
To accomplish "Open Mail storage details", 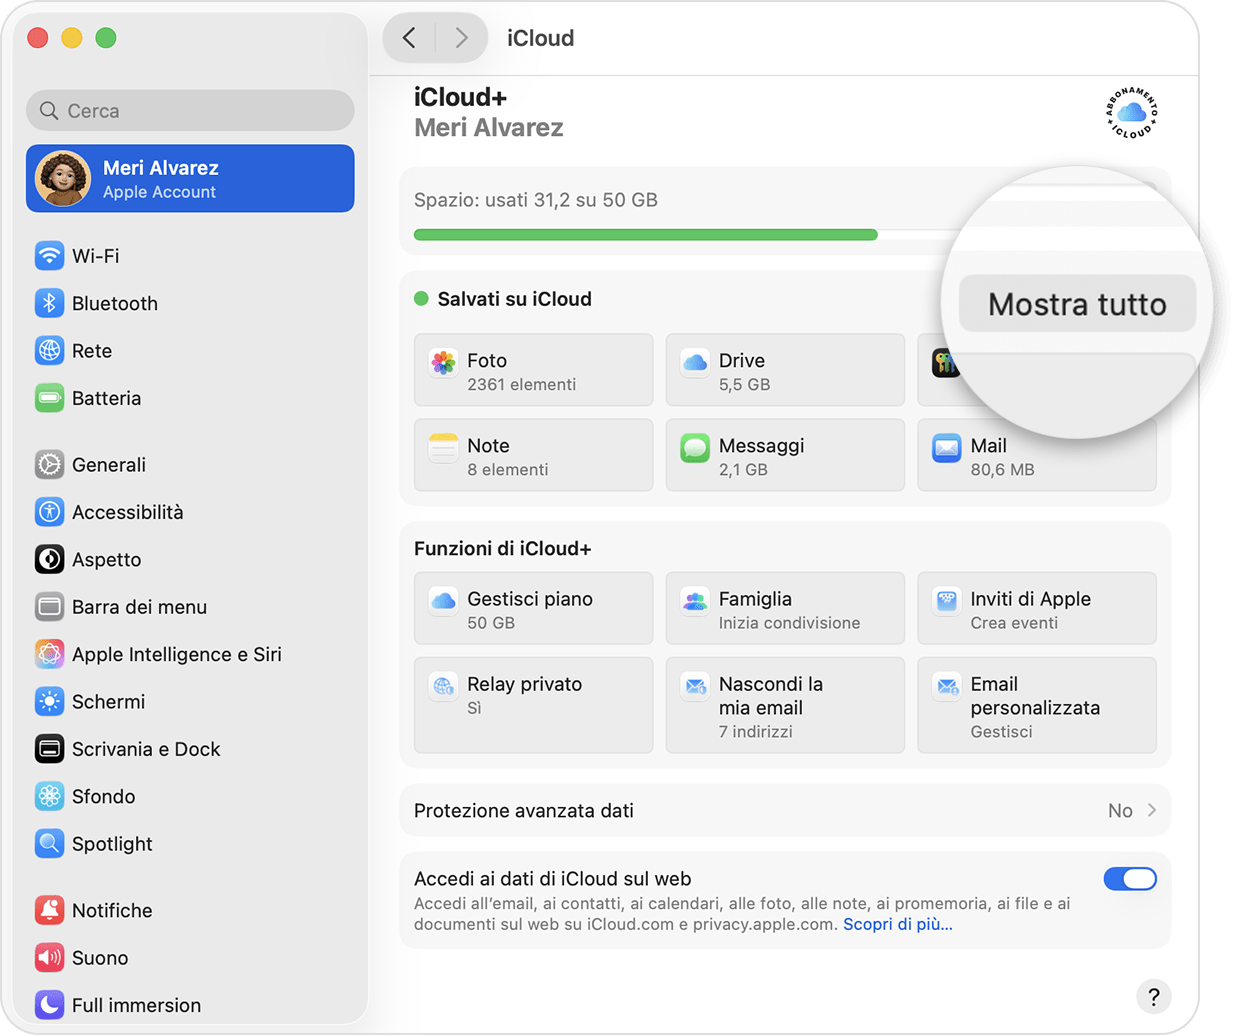I will pyautogui.click(x=1036, y=456).
